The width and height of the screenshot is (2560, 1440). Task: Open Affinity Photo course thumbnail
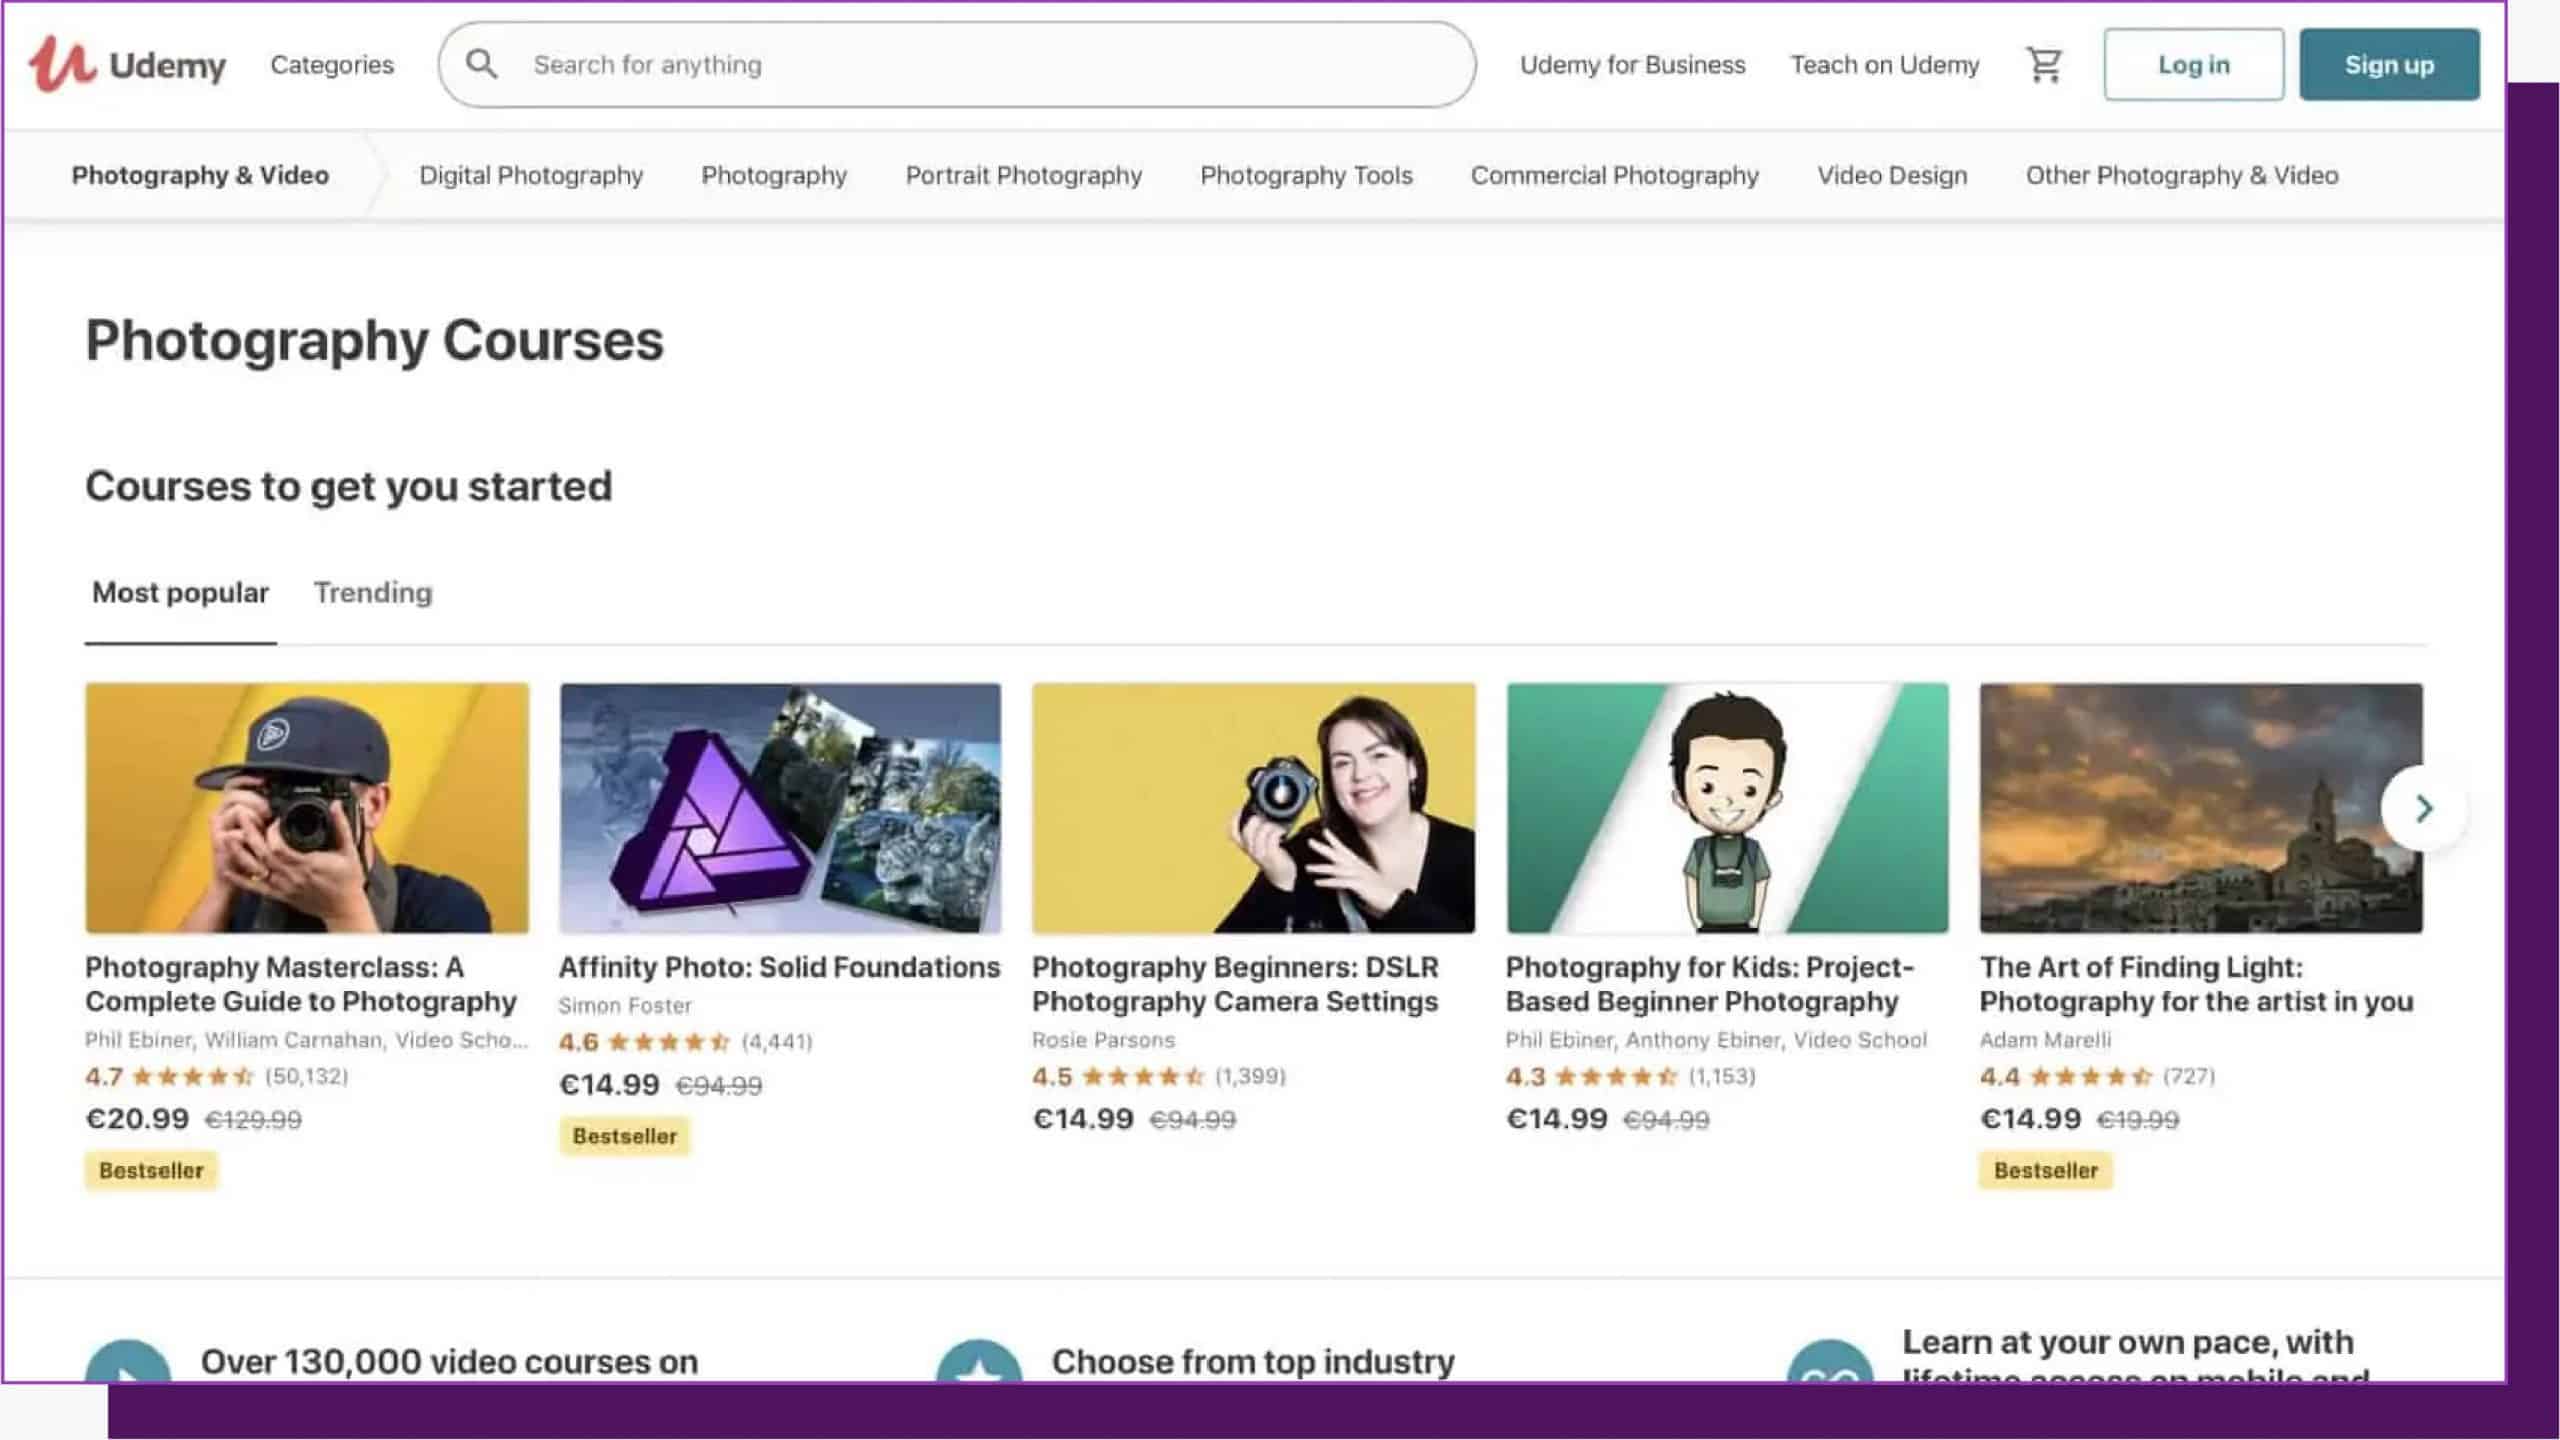779,808
